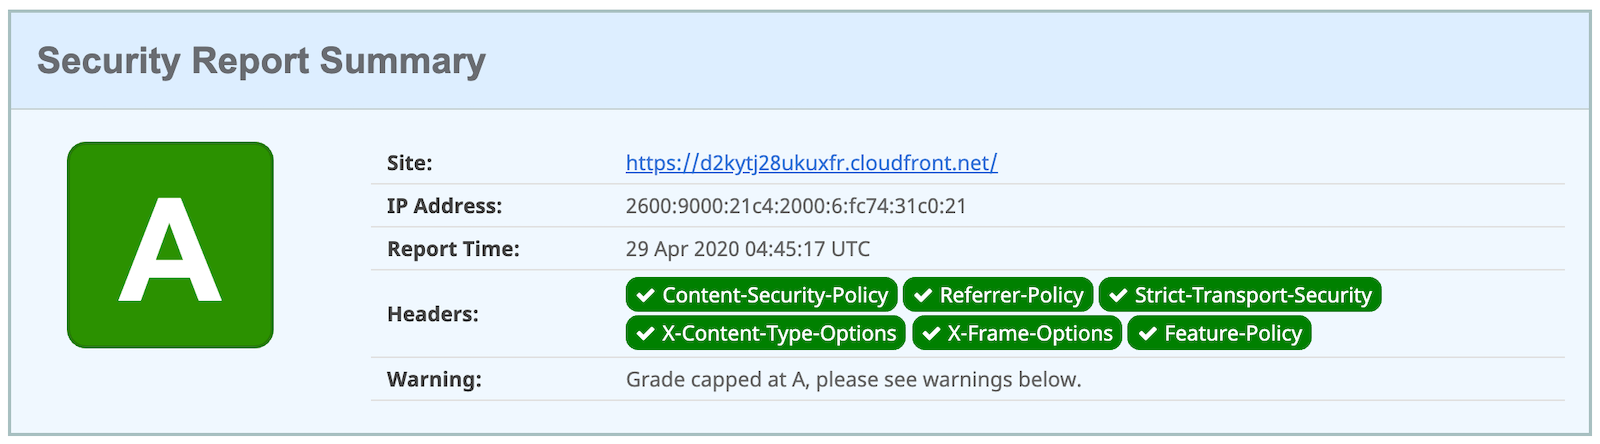The image size is (1600, 444).
Task: Click the checkmark icon beside Strict-Transport-Security
Action: (x=1119, y=295)
